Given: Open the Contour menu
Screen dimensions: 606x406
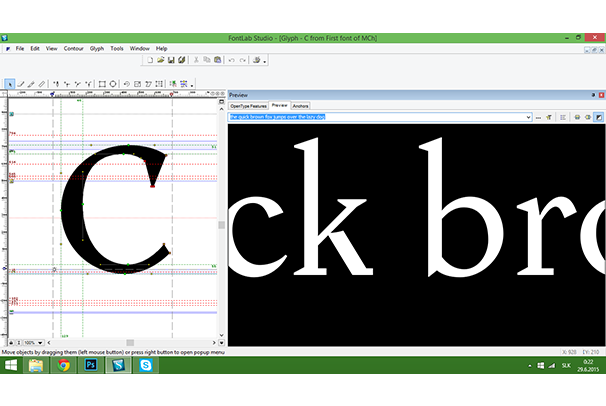Looking at the screenshot, I should (73, 48).
